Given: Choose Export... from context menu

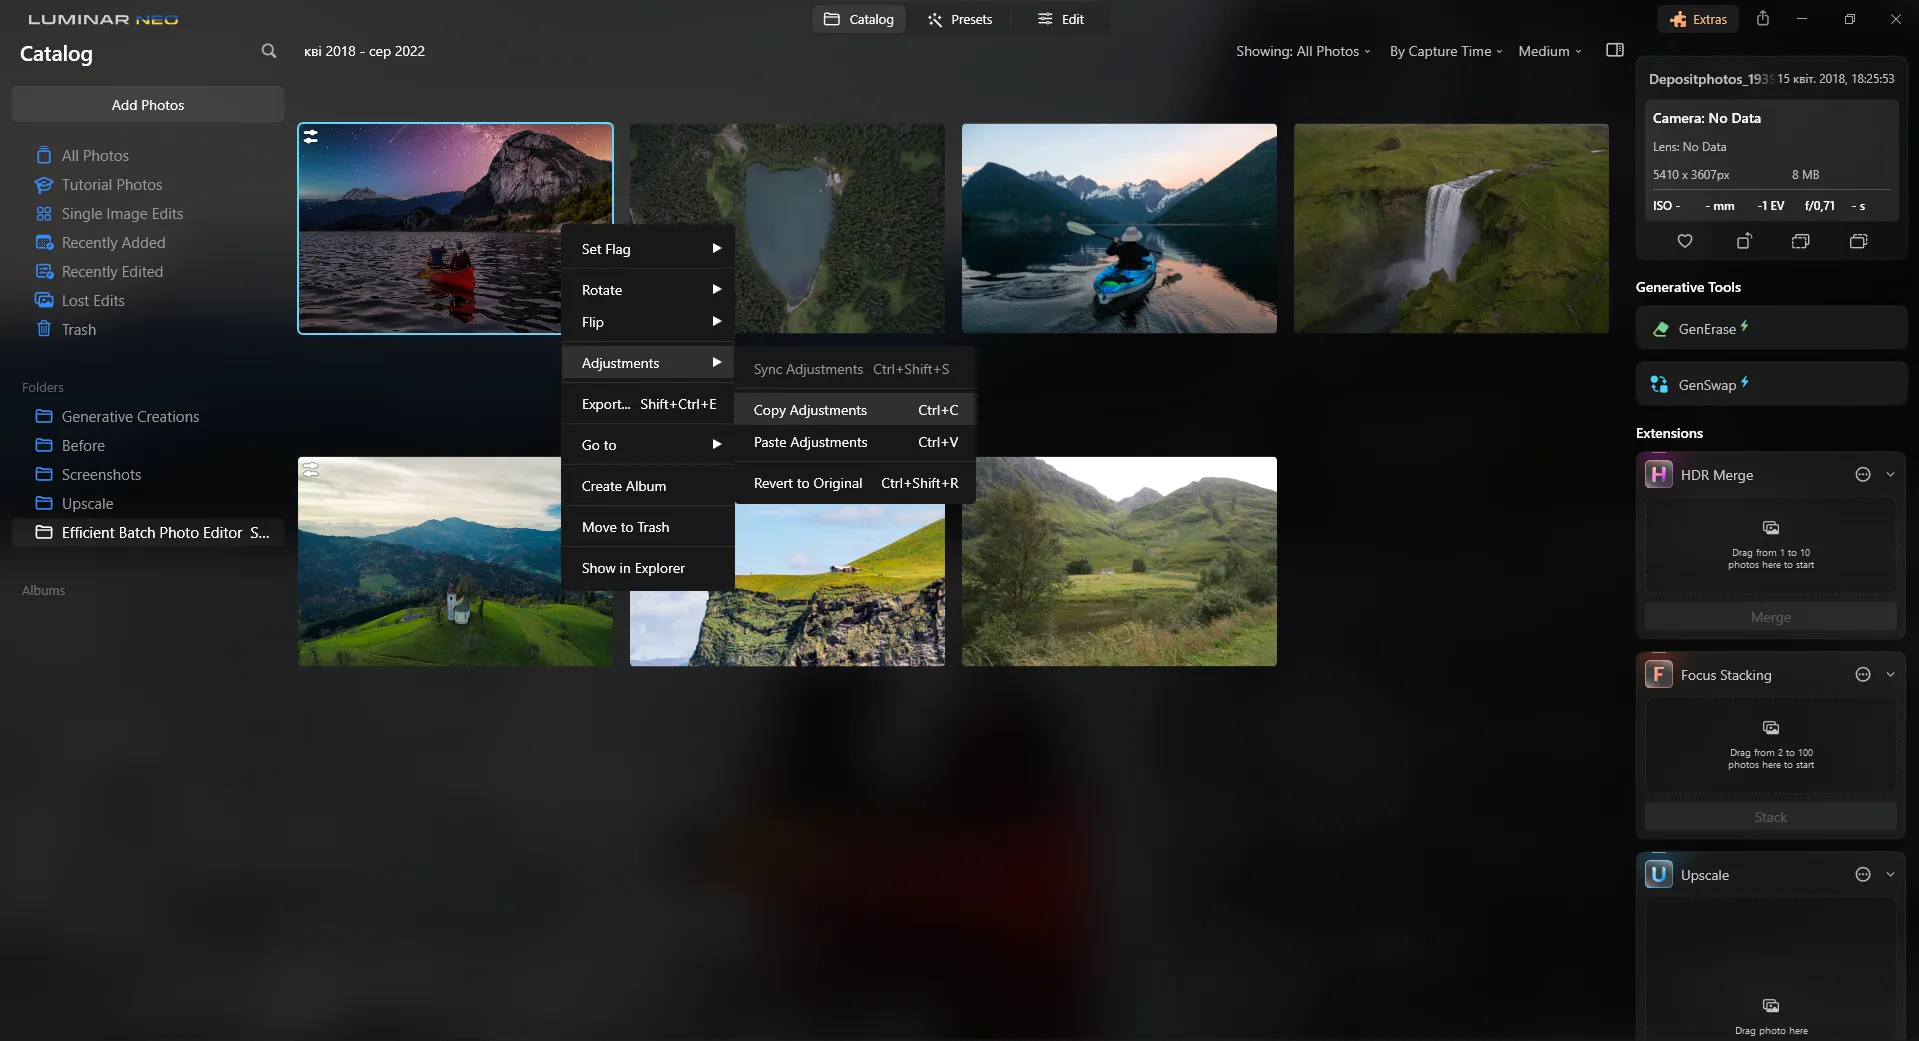Looking at the screenshot, I should (649, 403).
